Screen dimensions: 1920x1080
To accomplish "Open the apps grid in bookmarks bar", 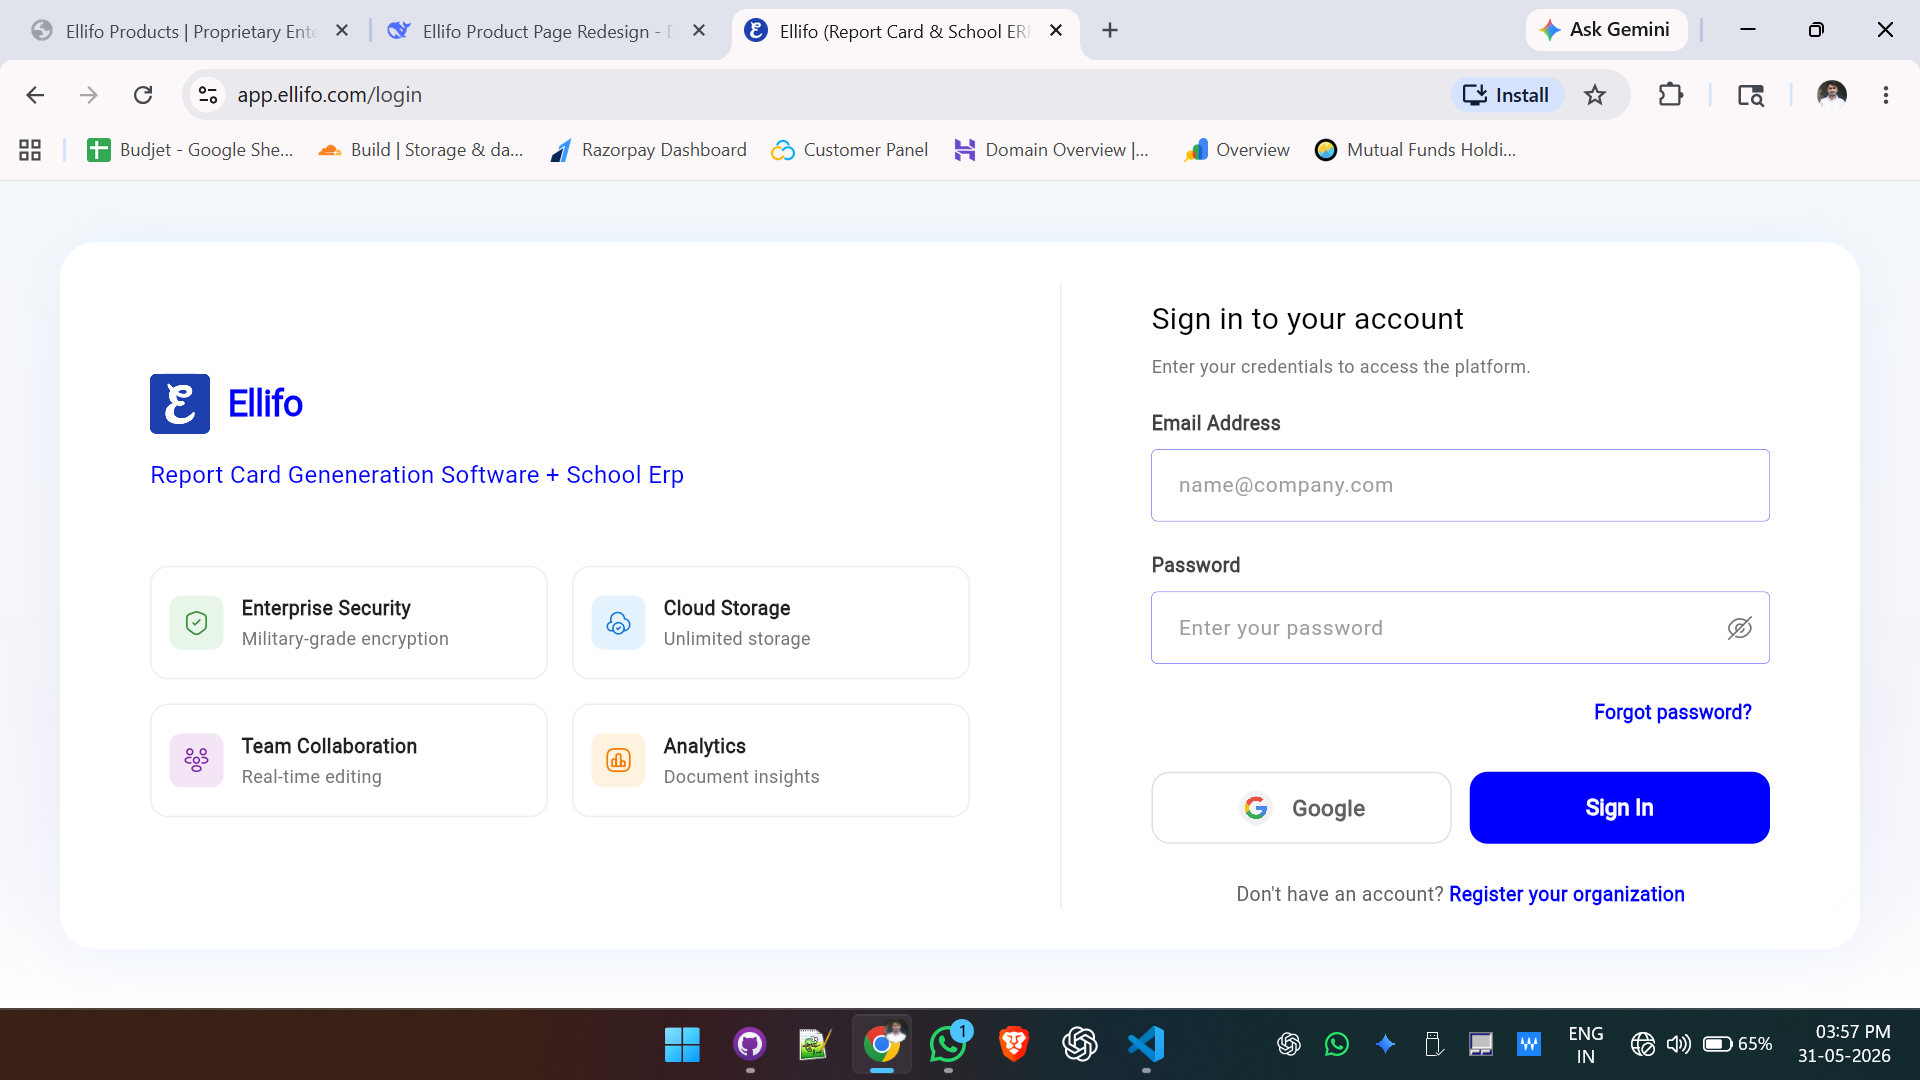I will 30,150.
